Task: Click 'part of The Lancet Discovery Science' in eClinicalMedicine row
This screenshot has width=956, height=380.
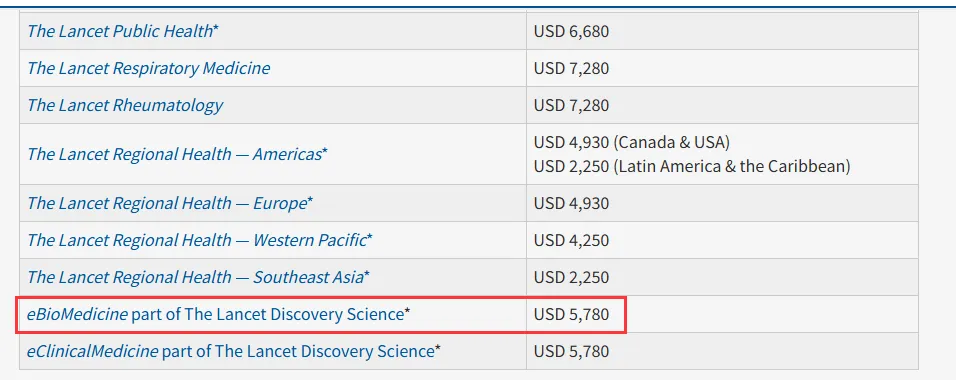Action: pos(298,351)
